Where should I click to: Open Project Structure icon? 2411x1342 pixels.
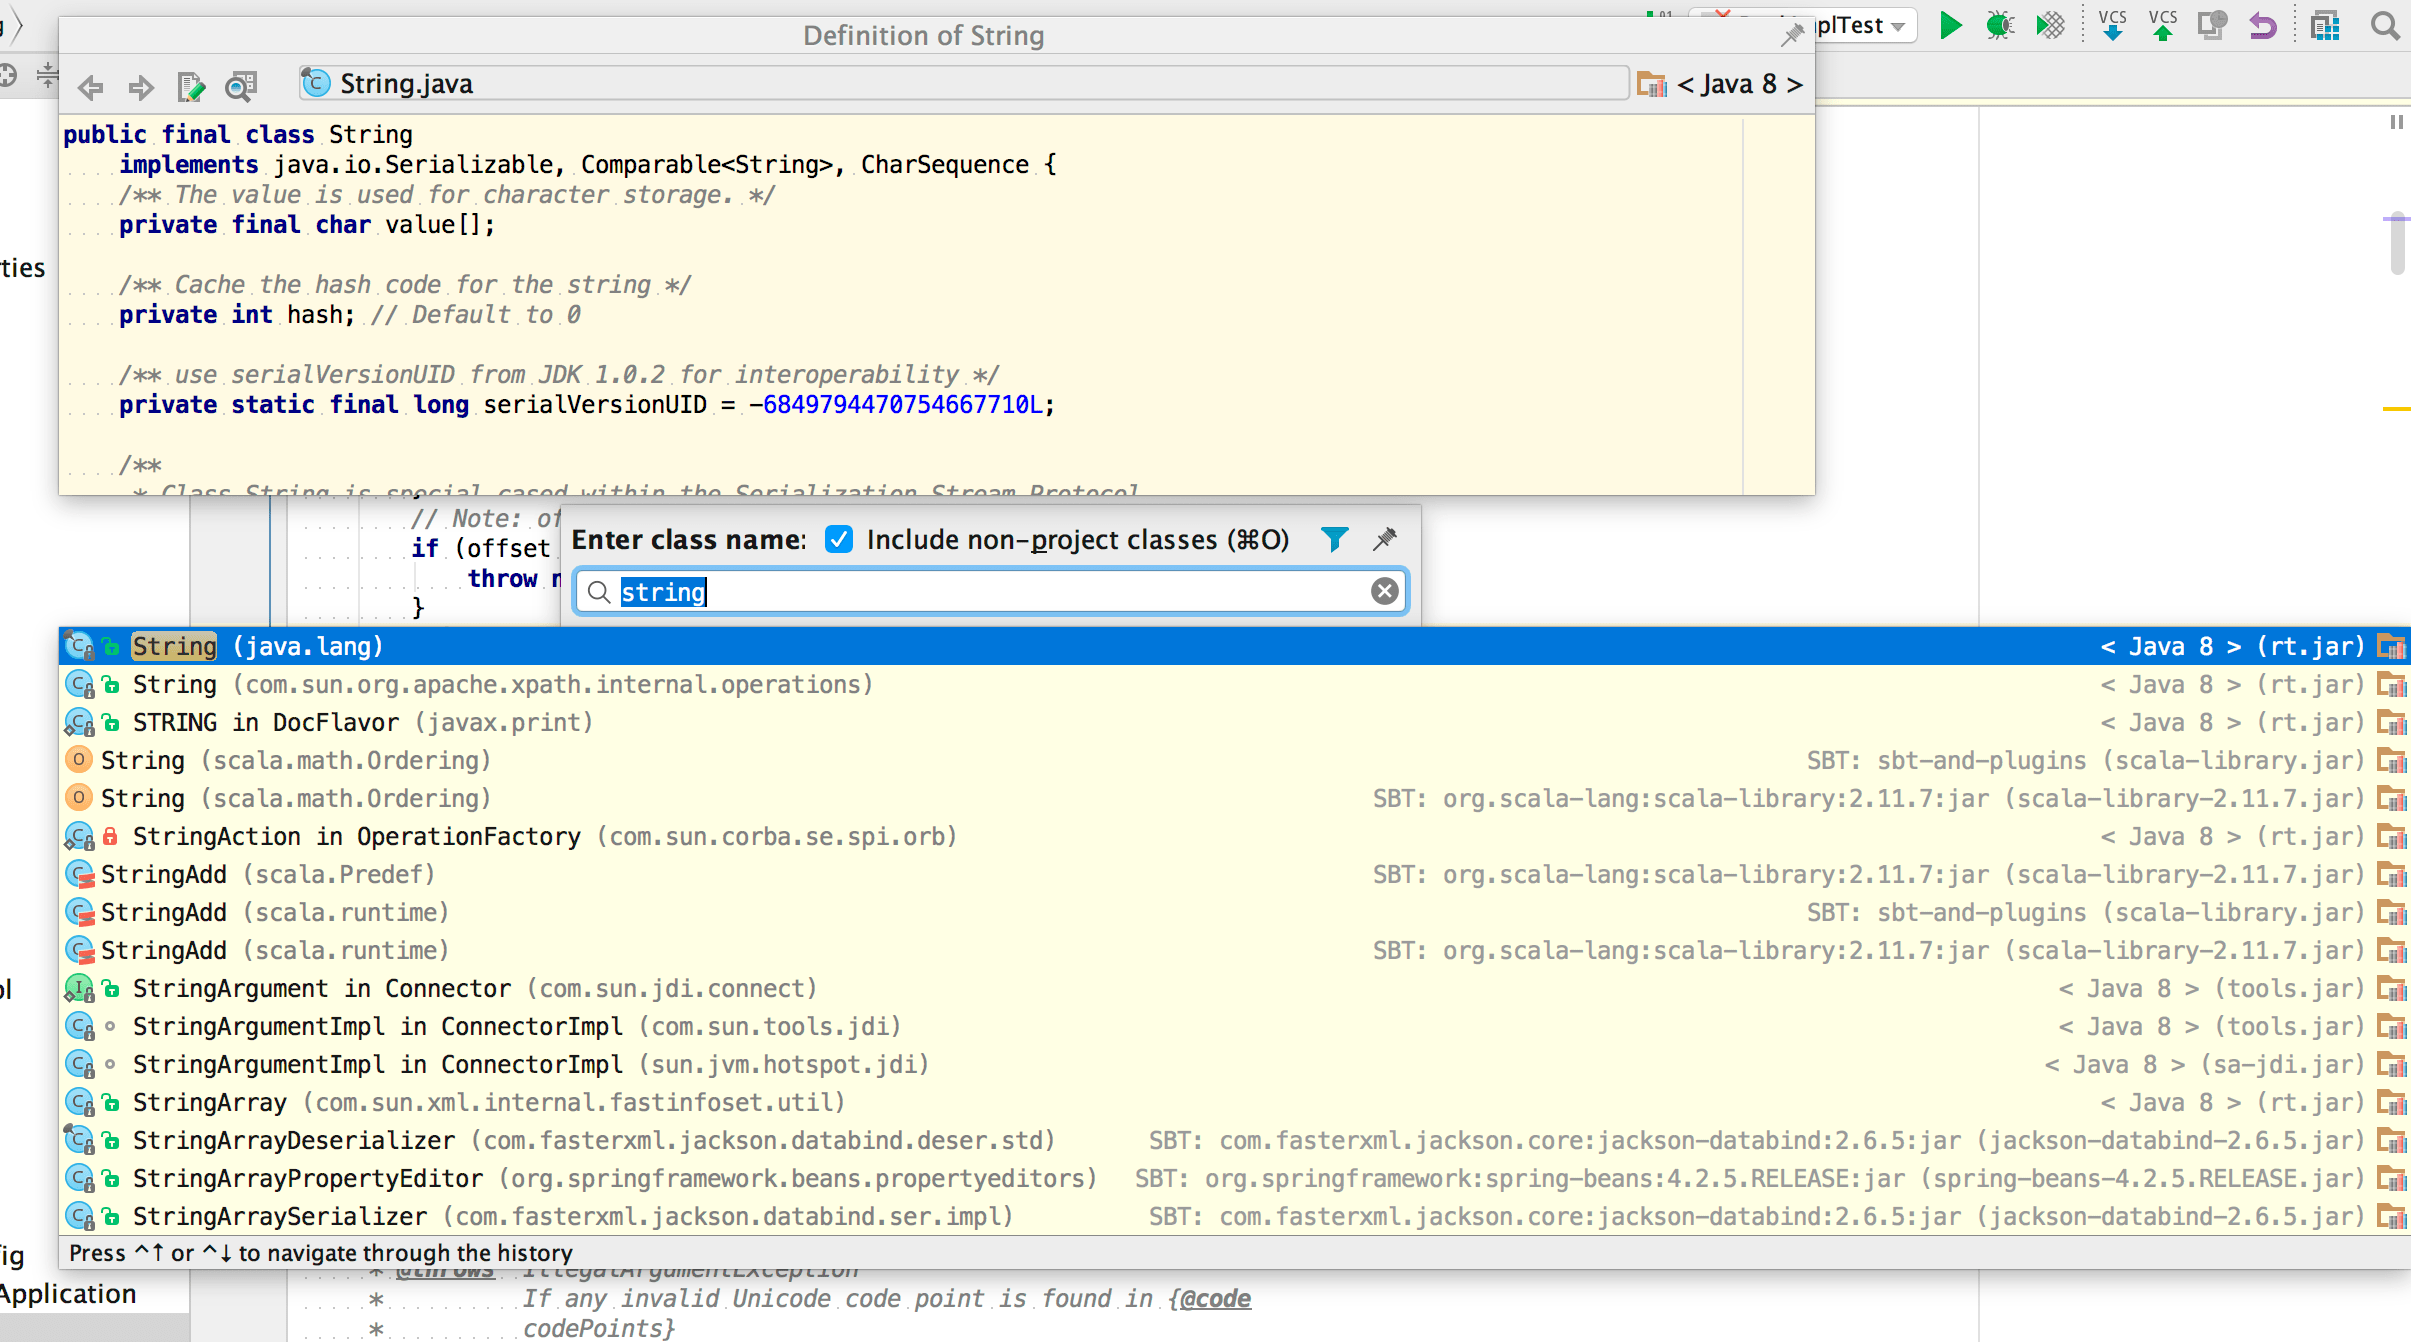2325,25
